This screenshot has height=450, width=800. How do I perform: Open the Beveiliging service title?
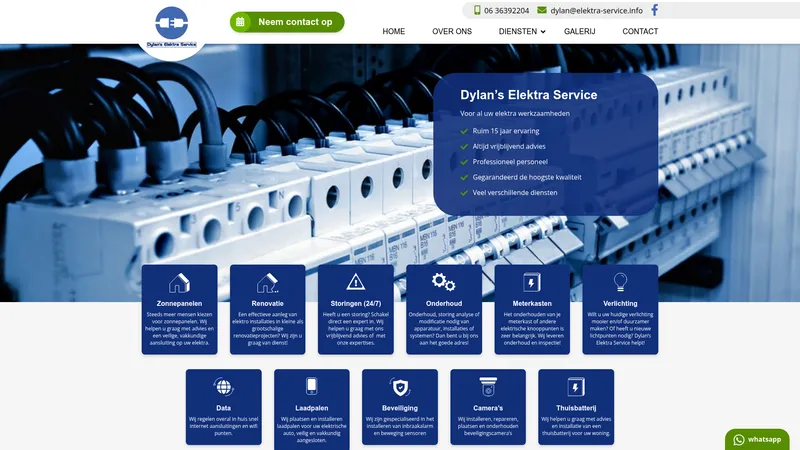[x=400, y=408]
